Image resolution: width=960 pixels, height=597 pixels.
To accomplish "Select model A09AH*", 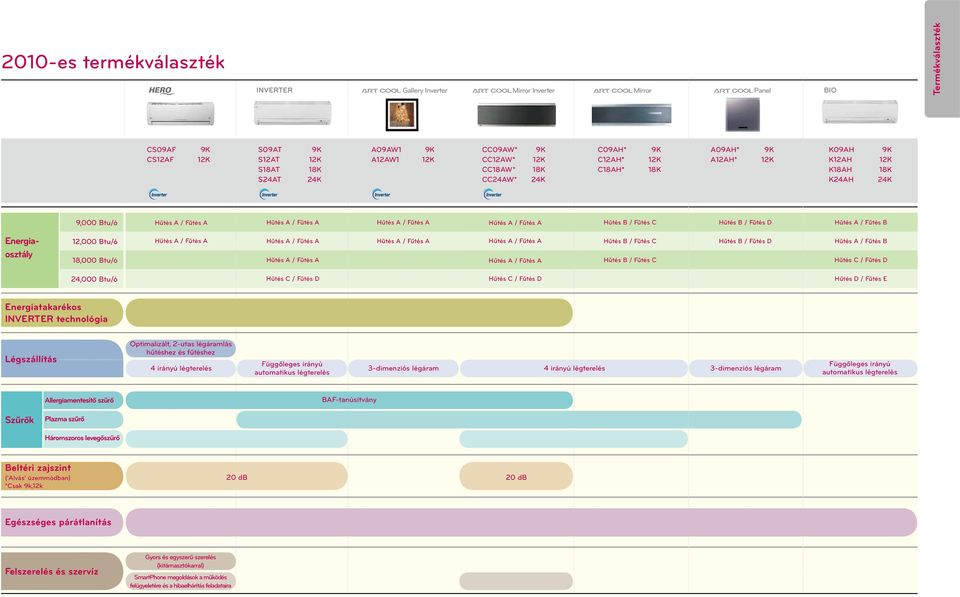I will pos(725,149).
